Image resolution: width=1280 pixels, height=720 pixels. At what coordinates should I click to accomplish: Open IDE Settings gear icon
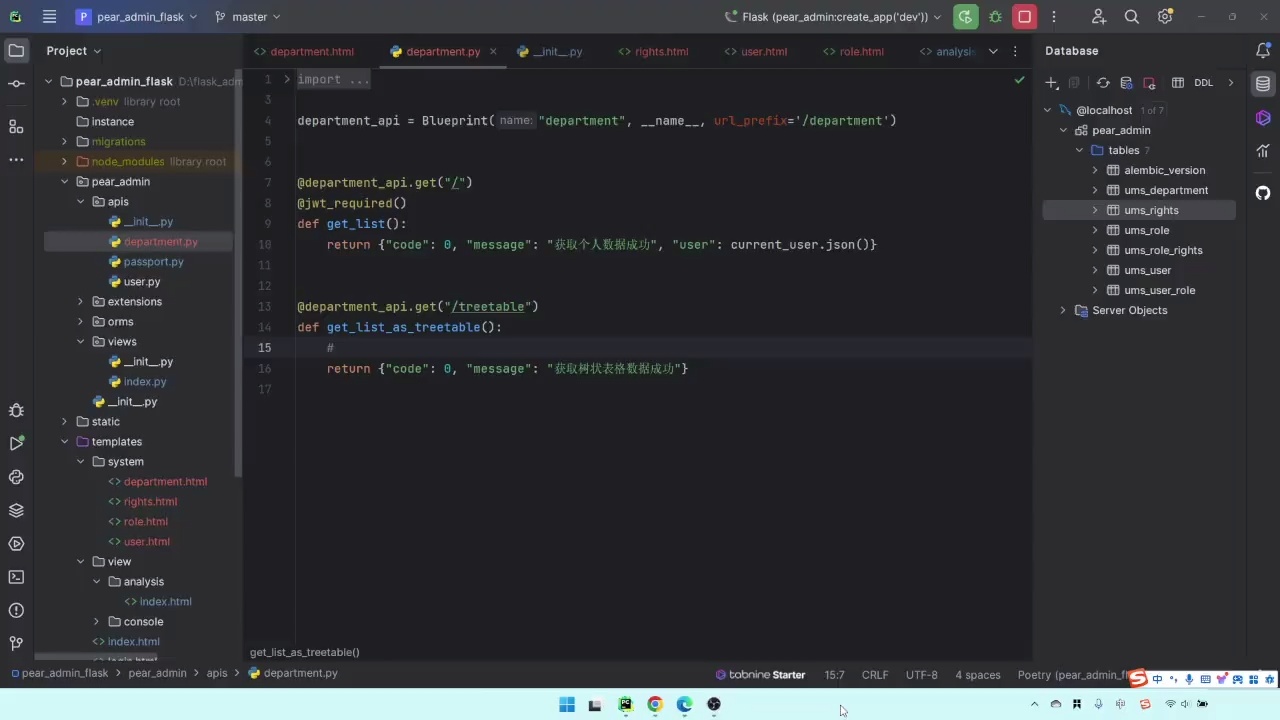[1164, 17]
